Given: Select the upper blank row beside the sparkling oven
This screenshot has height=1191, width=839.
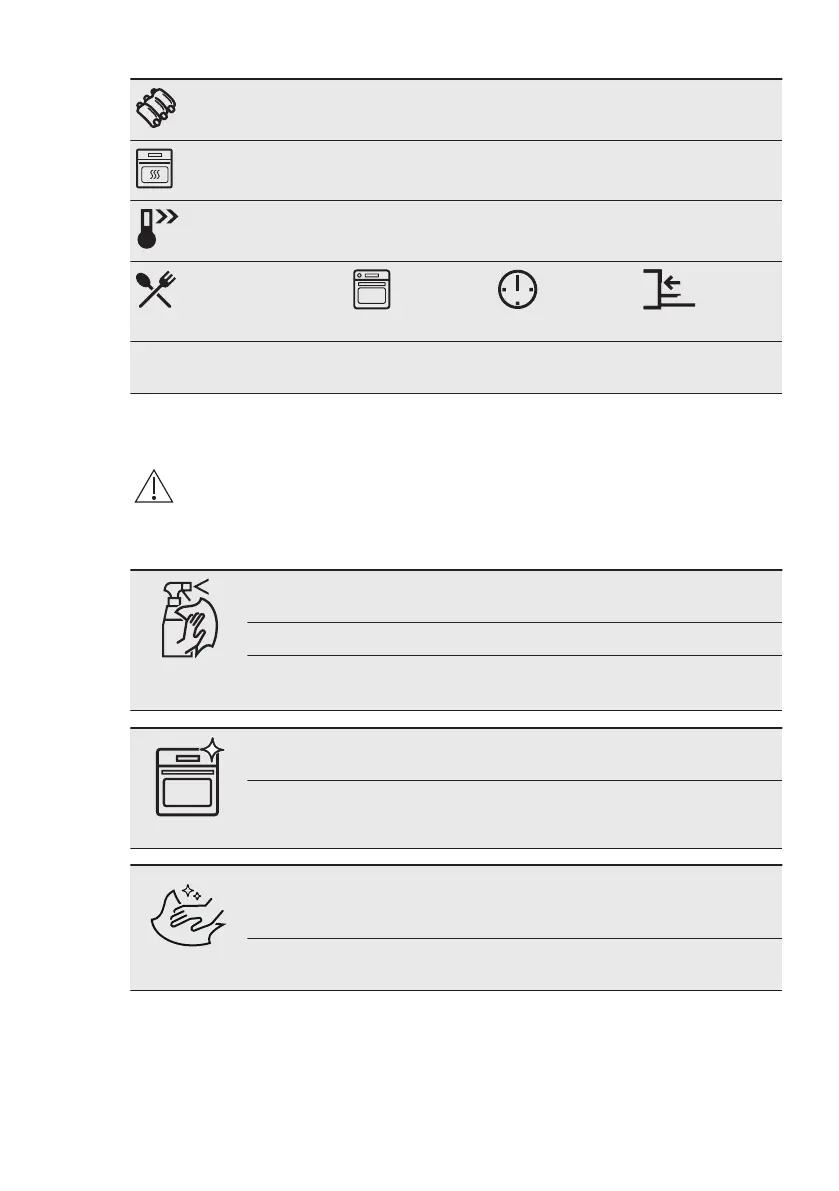Looking at the screenshot, I should coord(514,755).
